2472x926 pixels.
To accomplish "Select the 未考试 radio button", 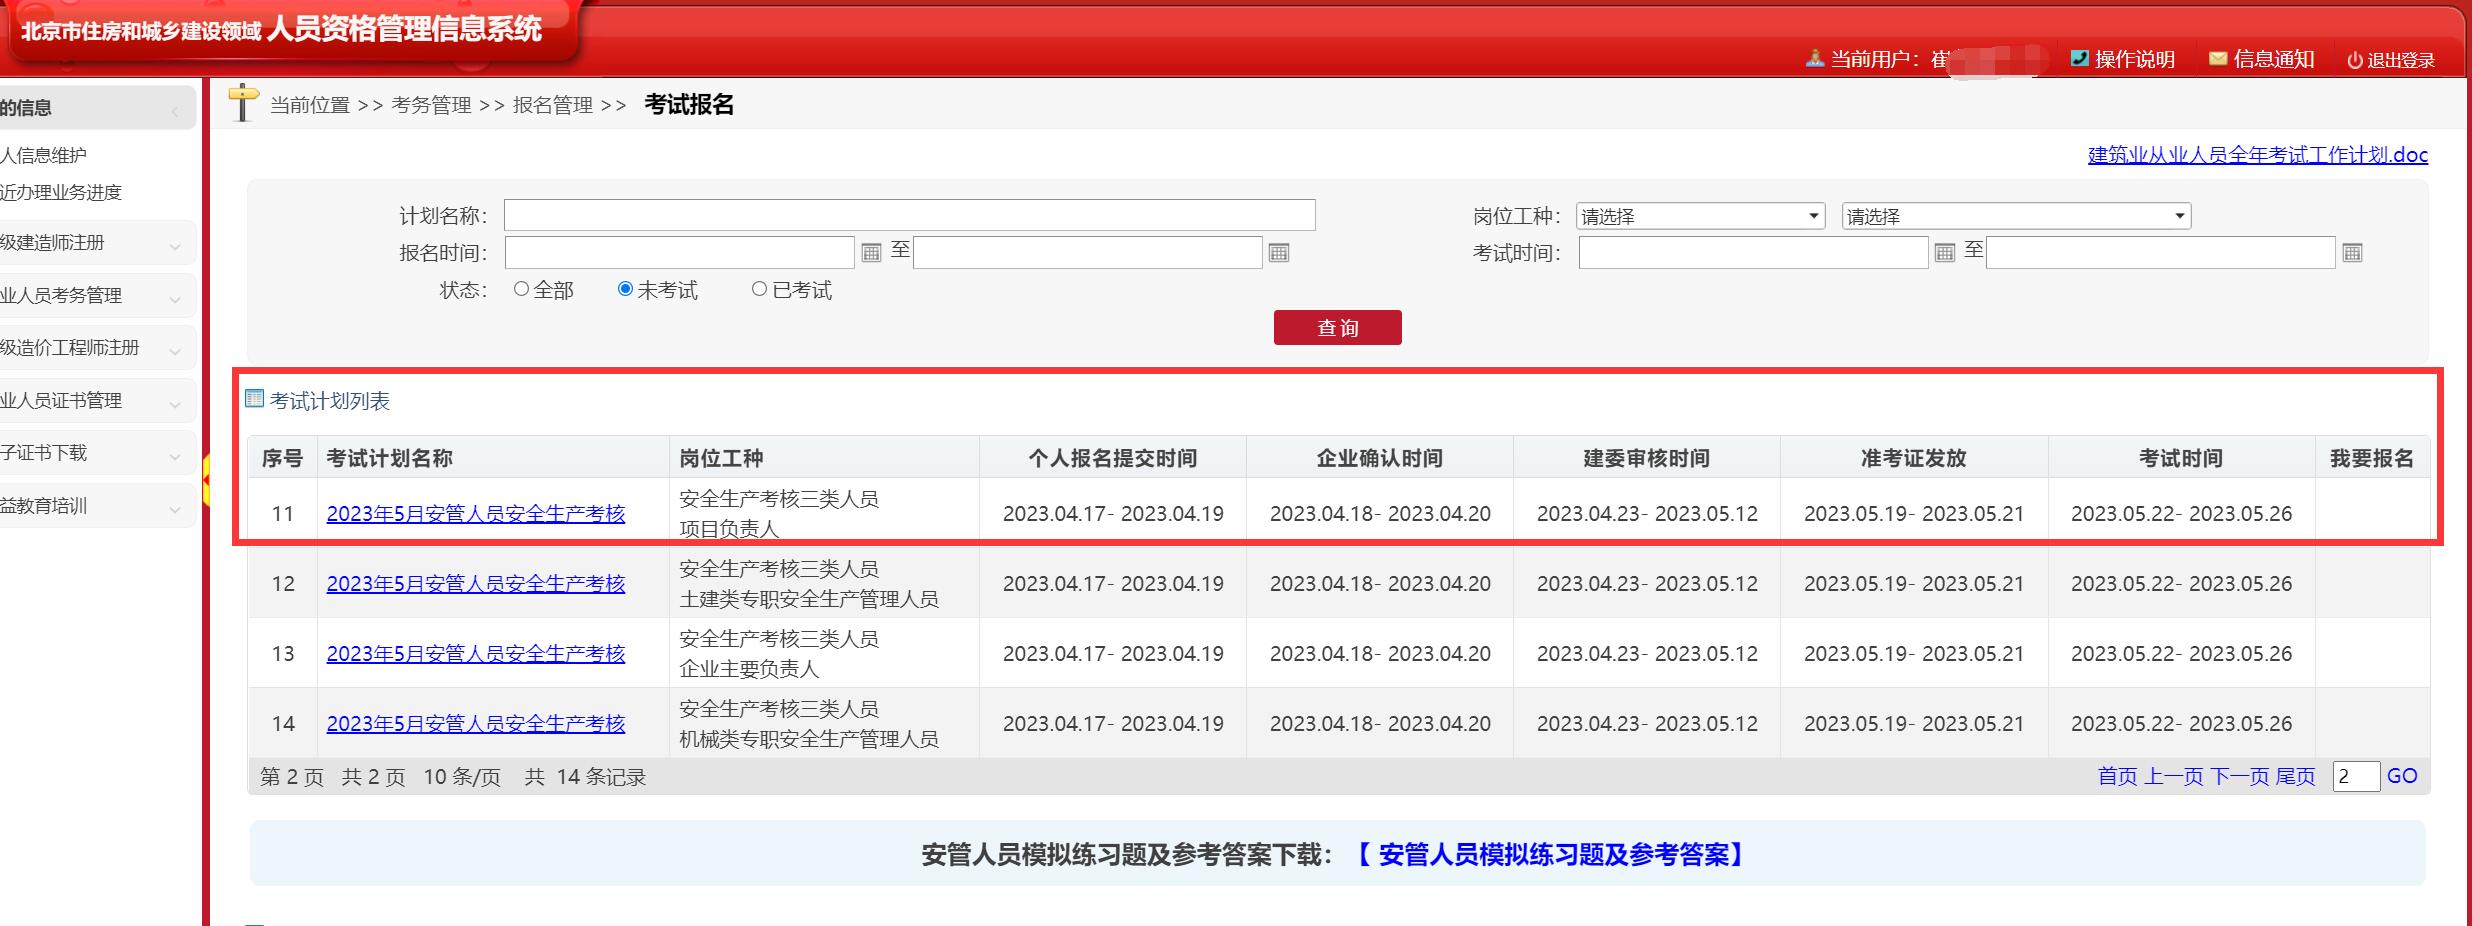I will pyautogui.click(x=625, y=289).
